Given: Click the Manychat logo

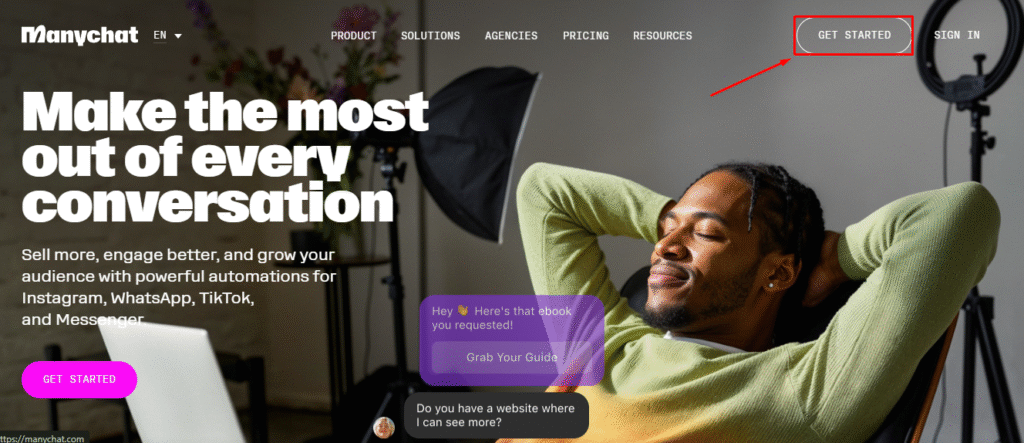Looking at the screenshot, I should pyautogui.click(x=79, y=35).
